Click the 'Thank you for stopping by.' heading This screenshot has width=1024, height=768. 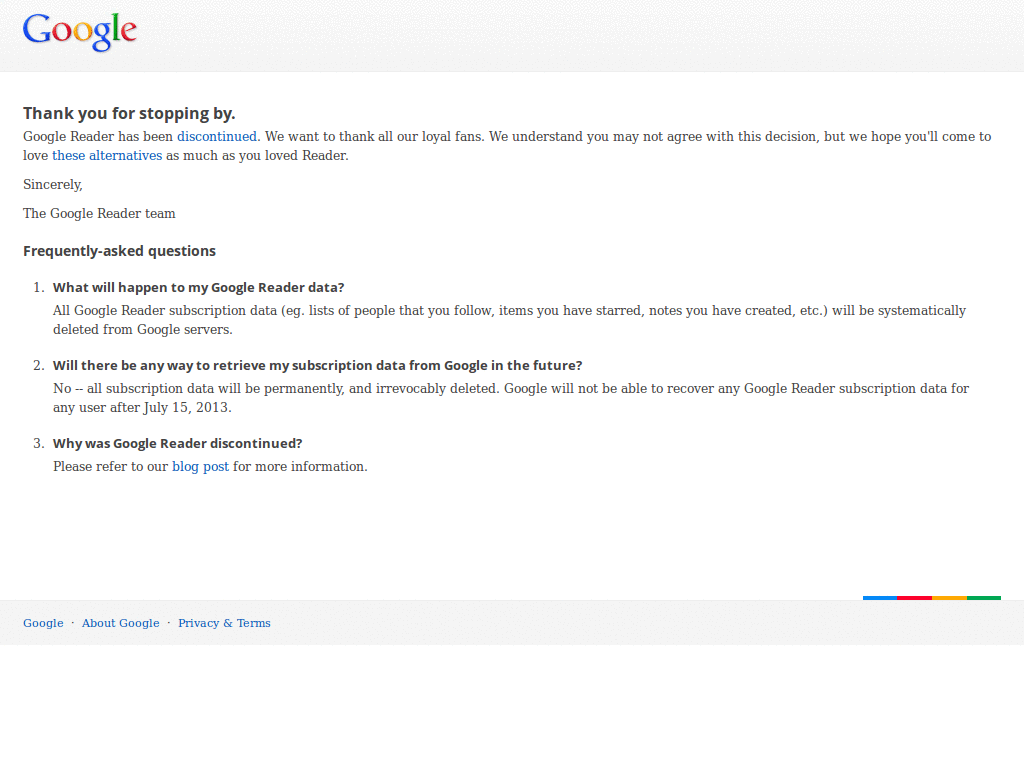(x=129, y=114)
